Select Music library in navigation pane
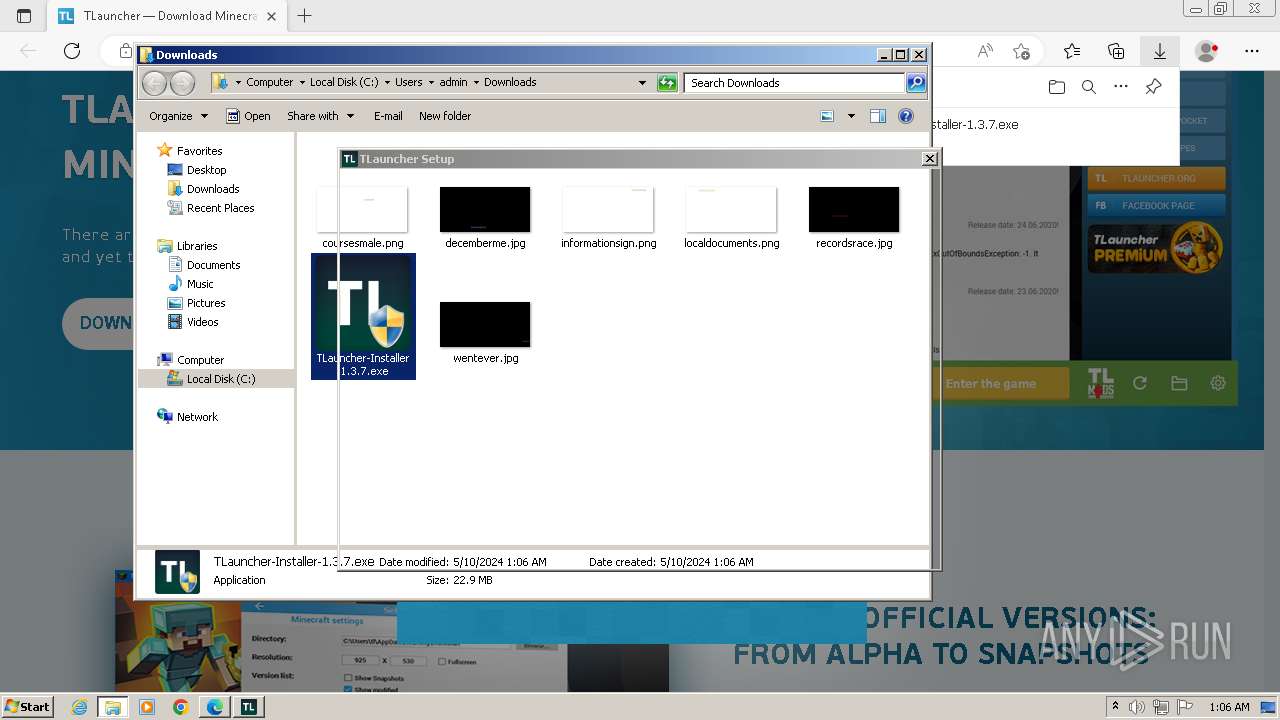The image size is (1280, 720). [200, 284]
